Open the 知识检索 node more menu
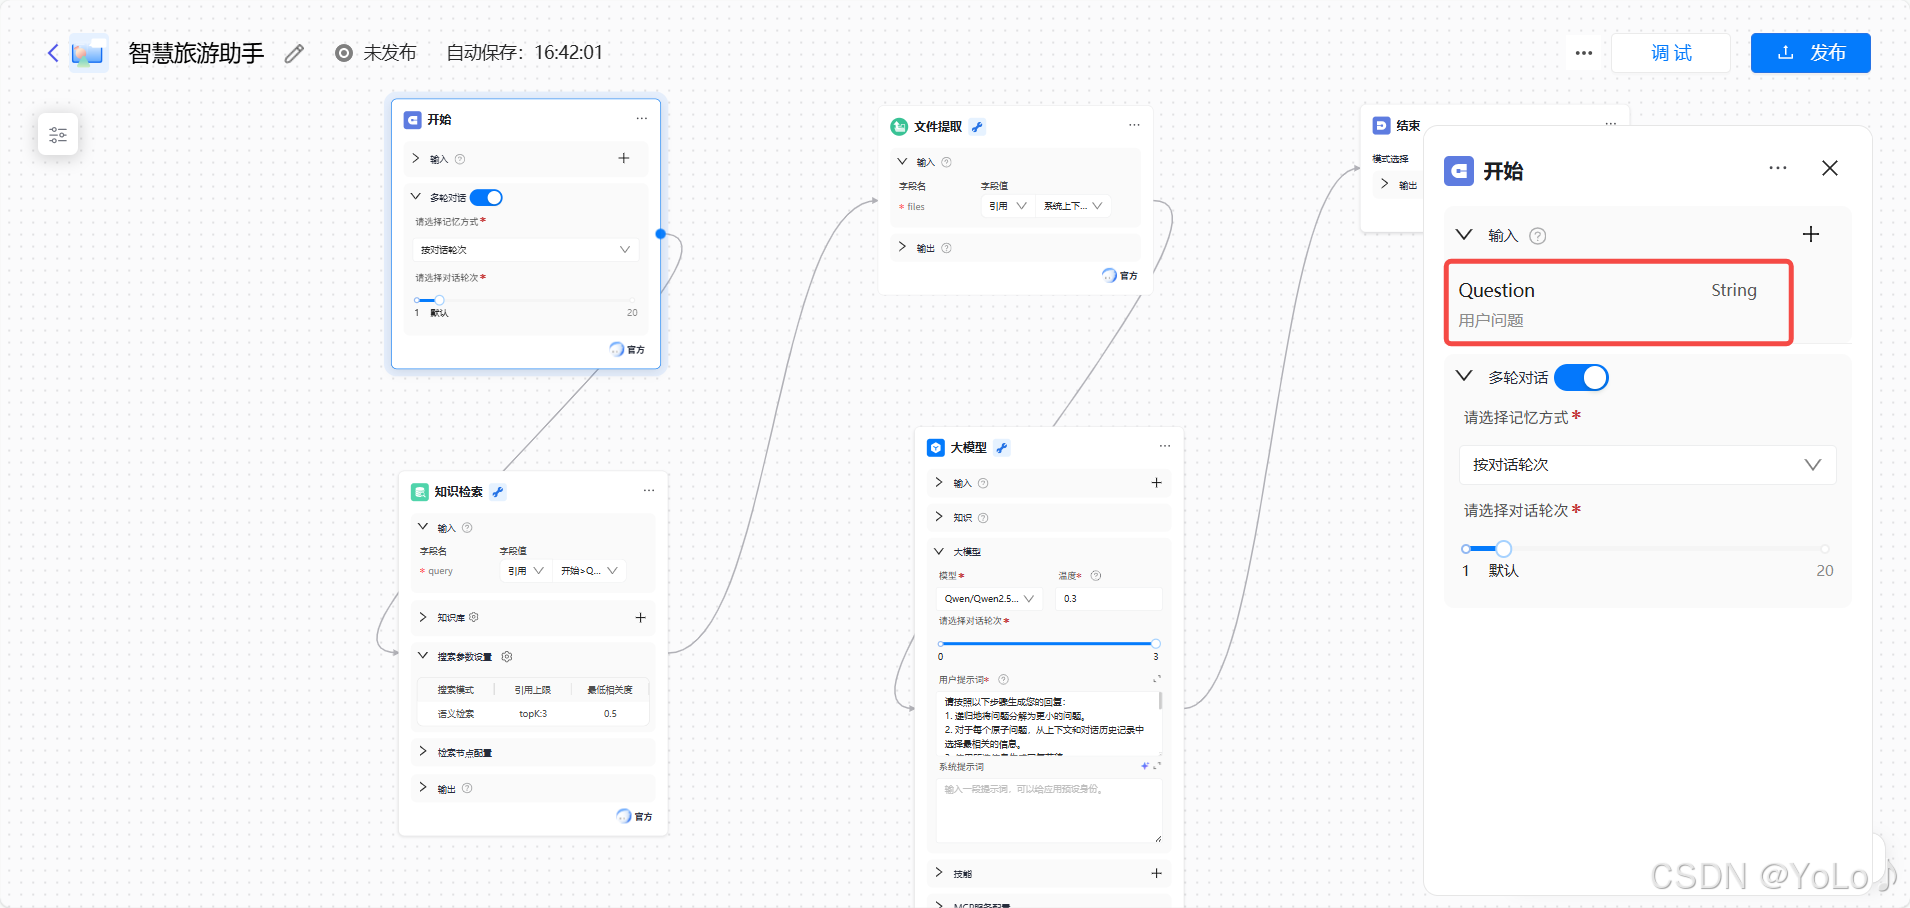Viewport: 1910px width, 908px height. coord(648,490)
